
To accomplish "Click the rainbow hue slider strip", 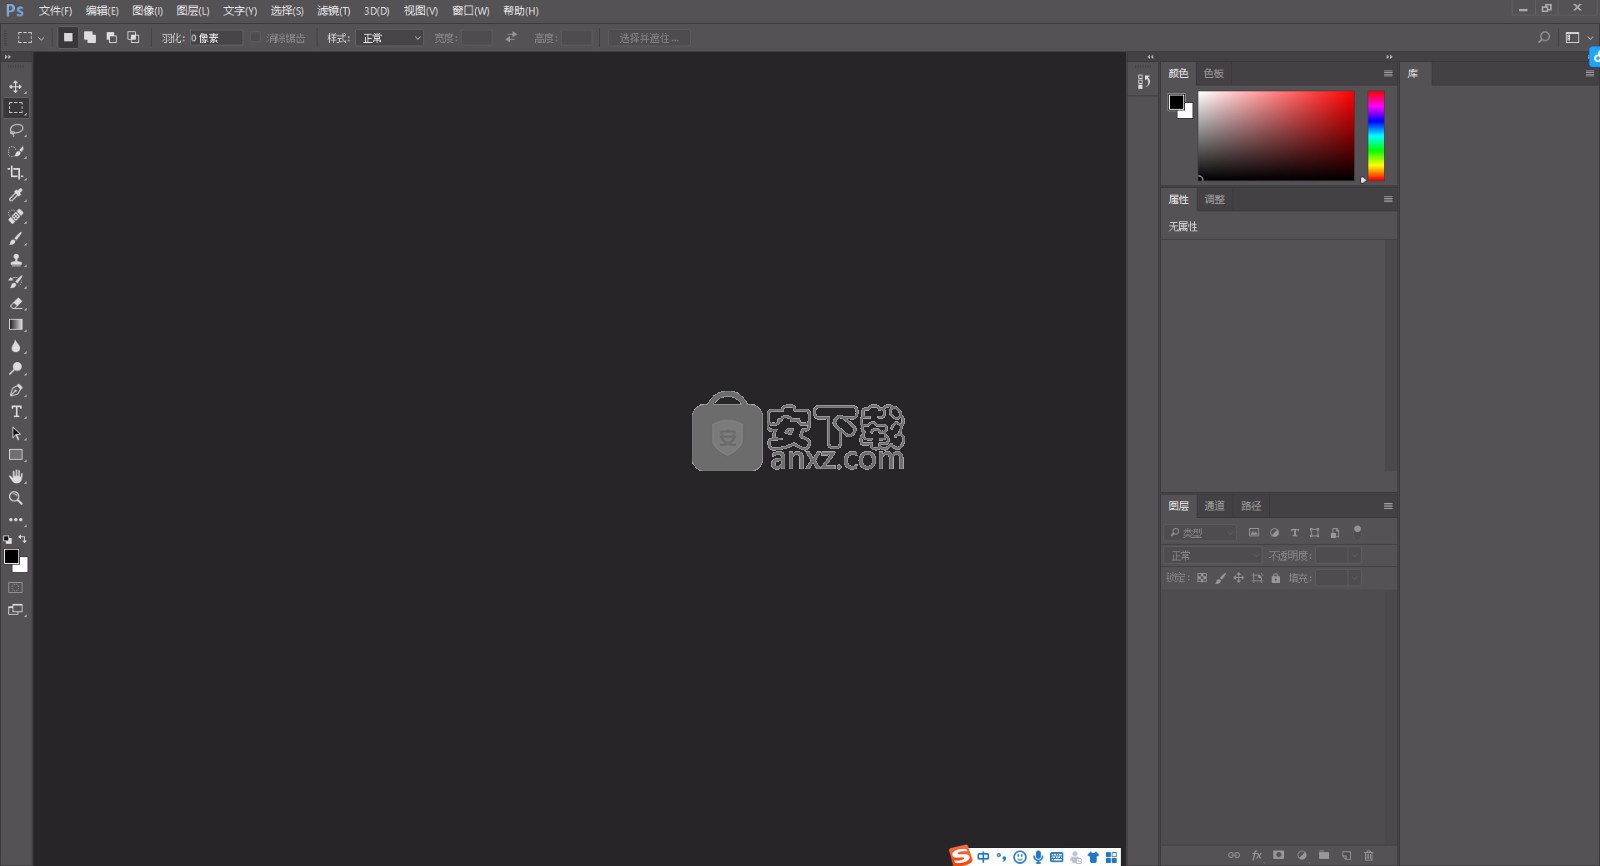I will point(1376,136).
